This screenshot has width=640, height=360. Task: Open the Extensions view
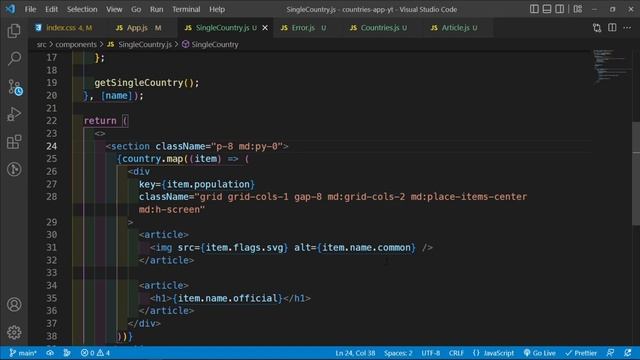click(14, 142)
